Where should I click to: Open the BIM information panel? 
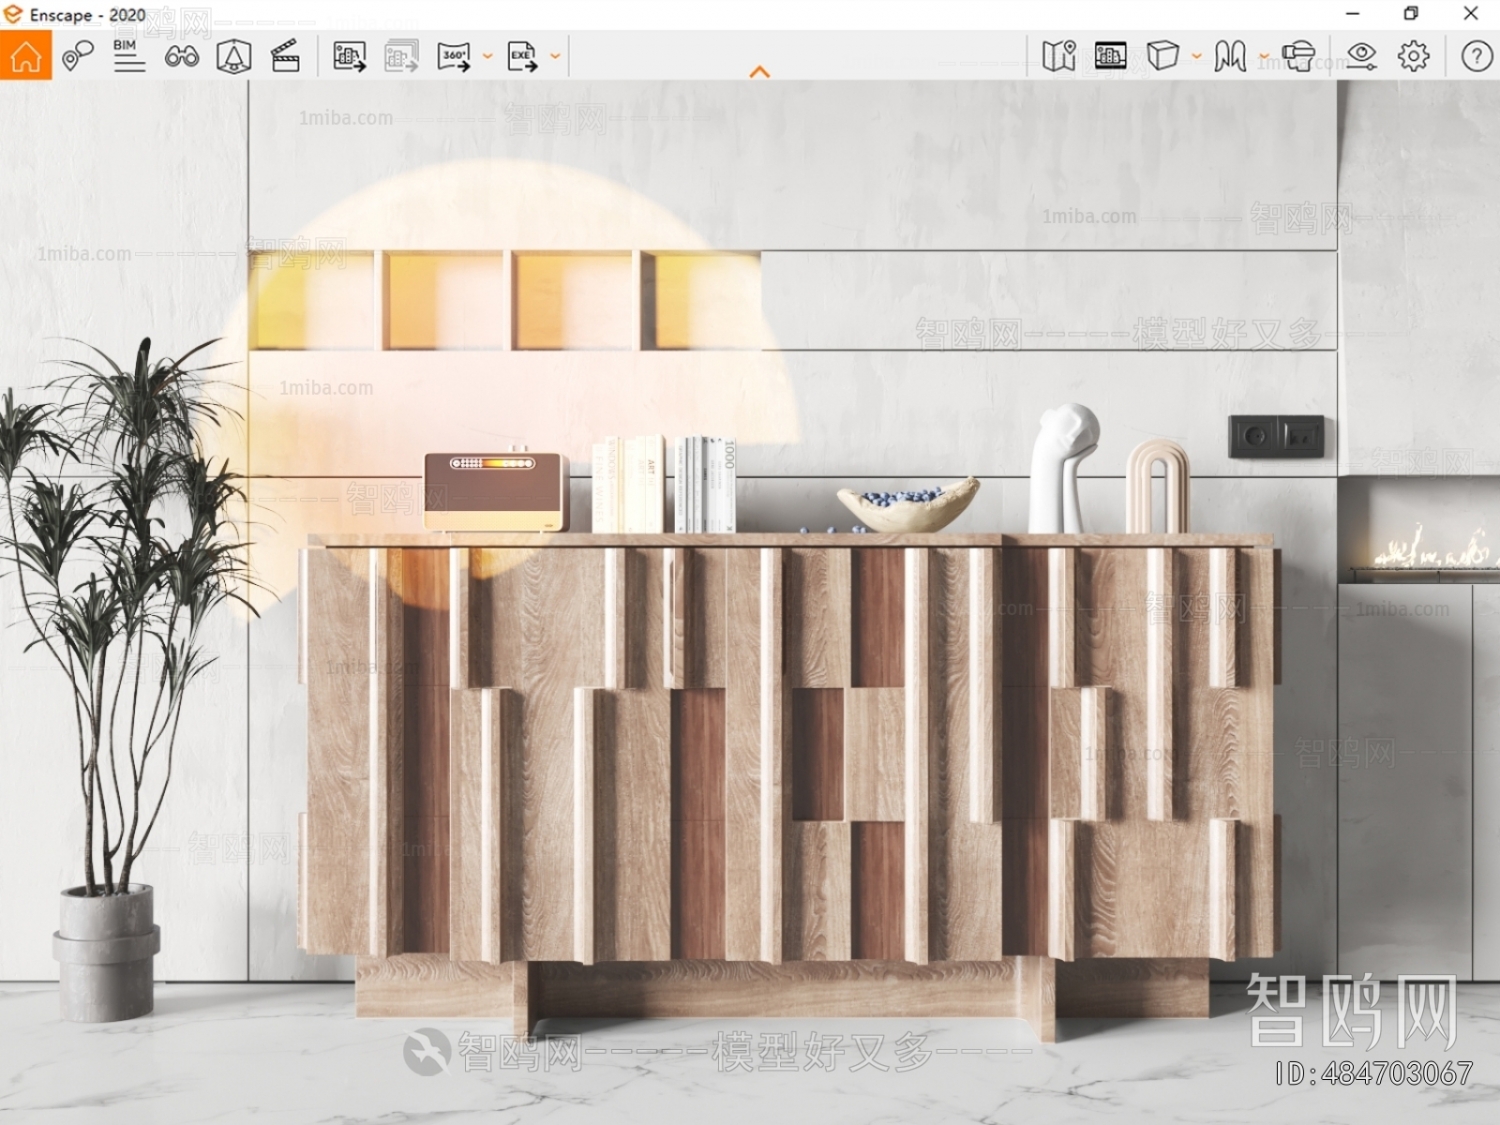pos(129,56)
